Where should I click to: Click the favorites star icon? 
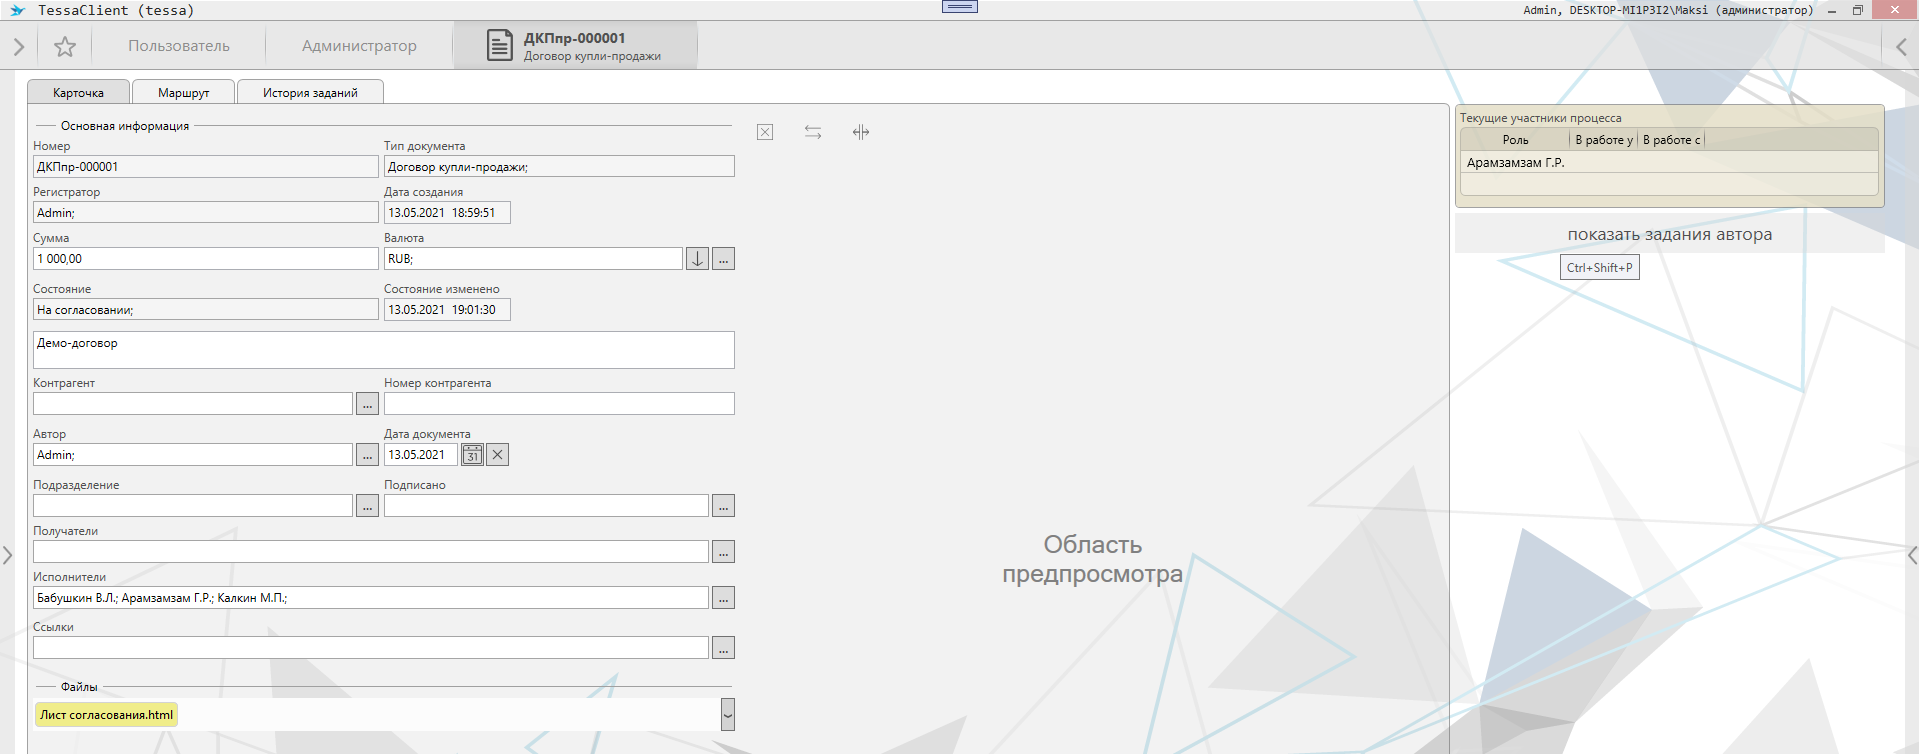tap(65, 47)
